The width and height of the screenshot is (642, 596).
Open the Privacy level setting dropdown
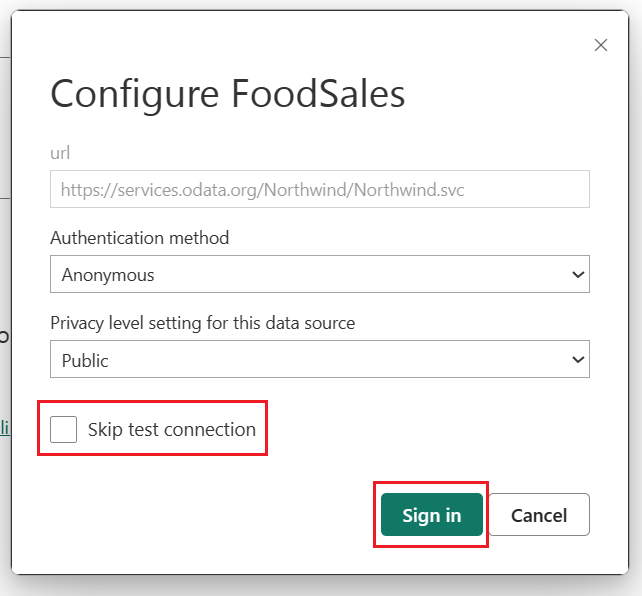pyautogui.click(x=320, y=359)
